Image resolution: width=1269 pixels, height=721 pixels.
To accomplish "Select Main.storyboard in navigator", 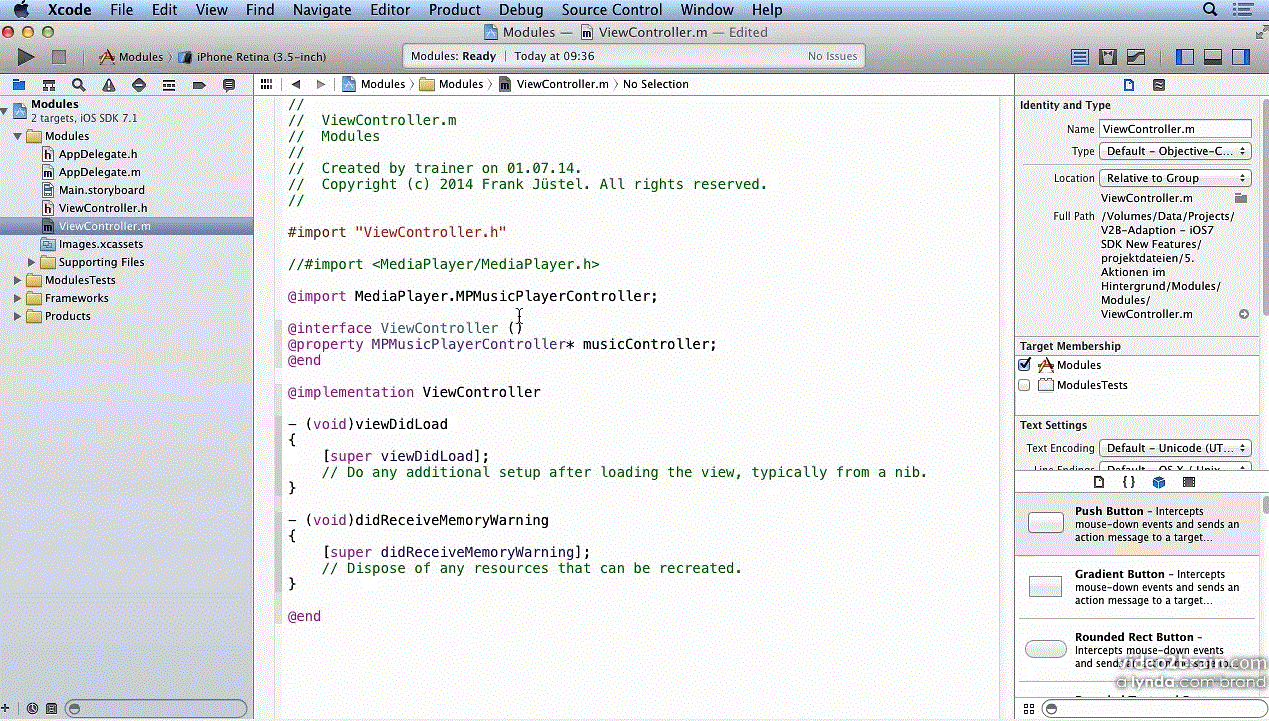I will (101, 190).
